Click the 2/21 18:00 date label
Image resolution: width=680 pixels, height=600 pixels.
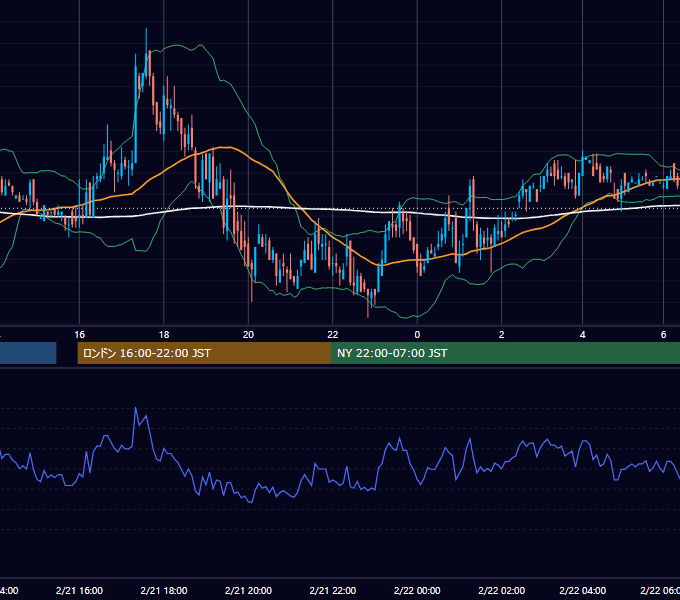(x=164, y=591)
